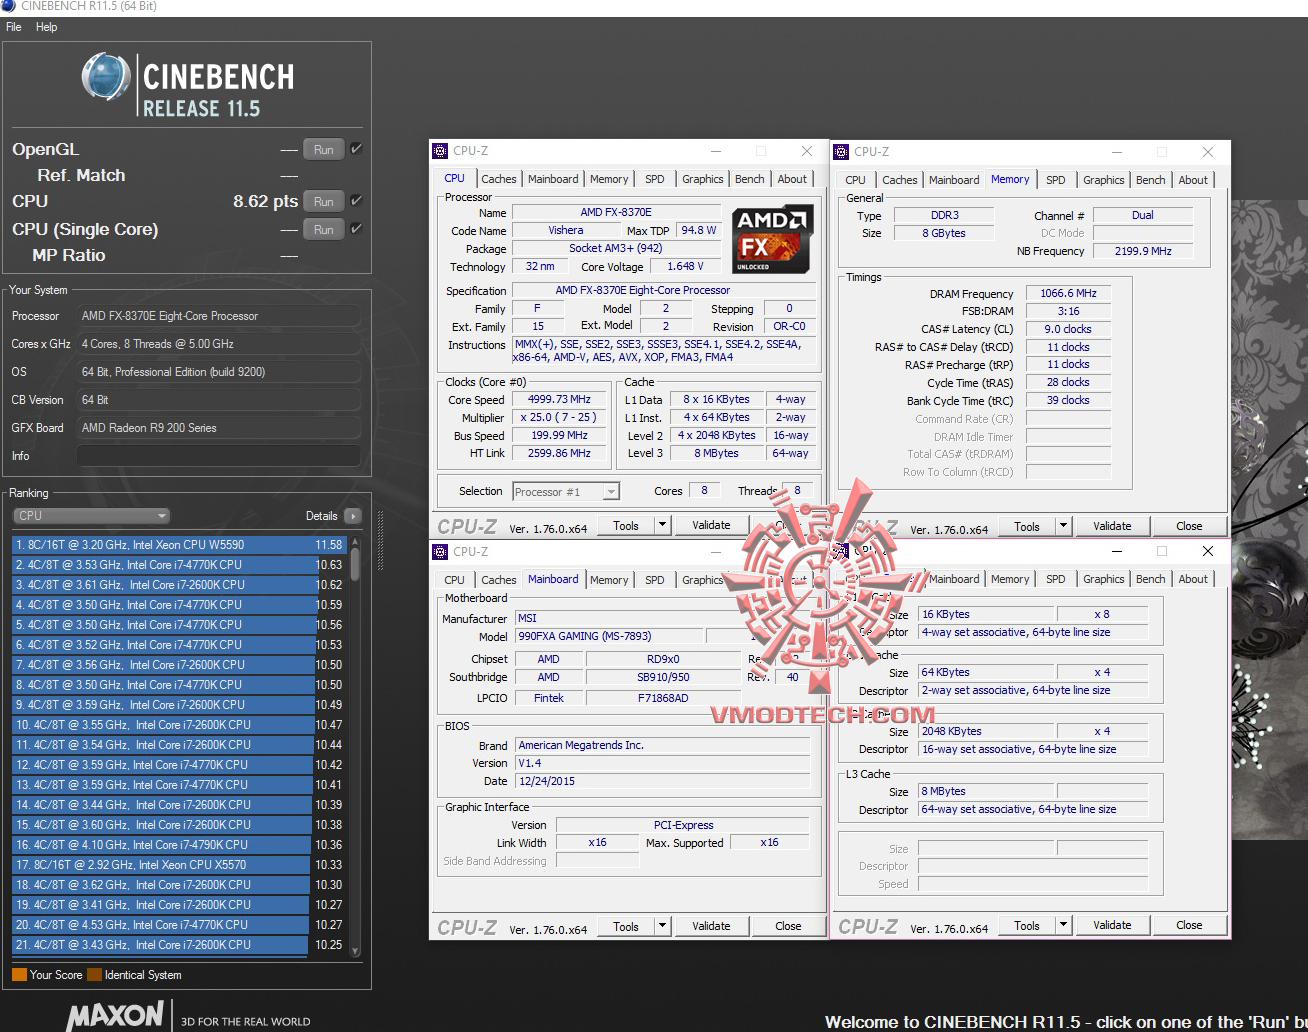Click the L3 Cache size 8 MBytes in the Caches window

pos(986,791)
